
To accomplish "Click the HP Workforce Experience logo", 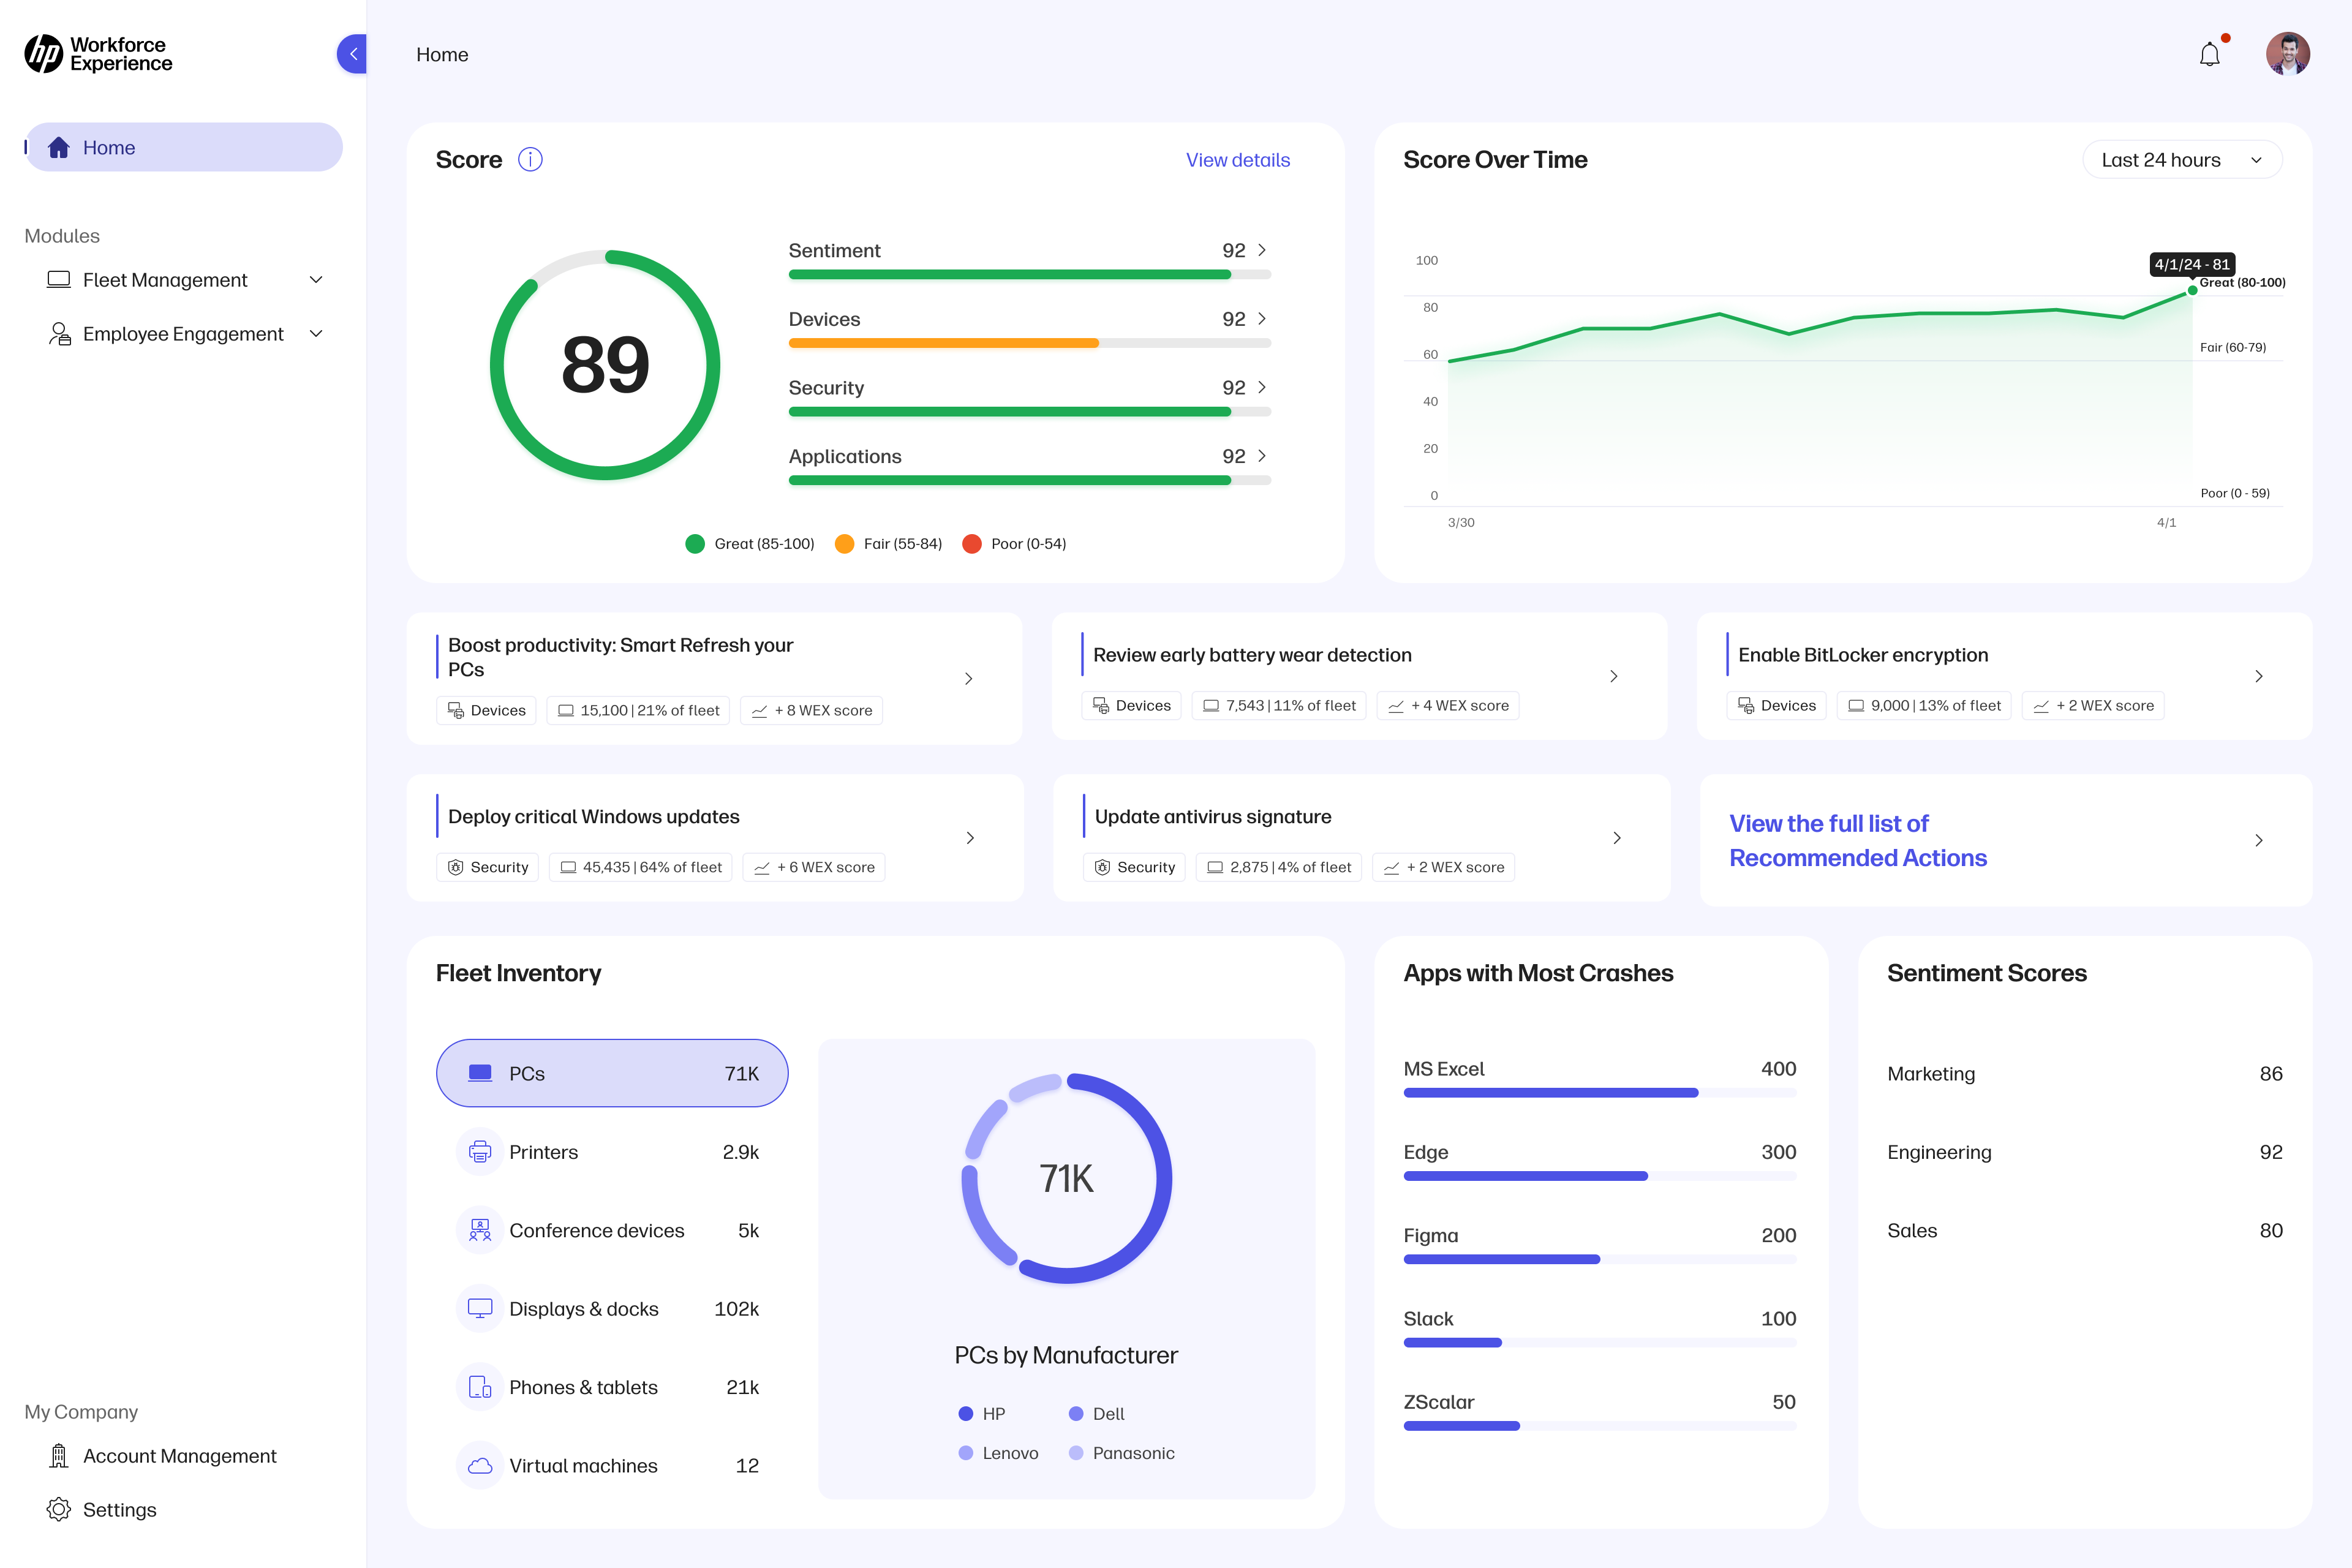I will [98, 54].
